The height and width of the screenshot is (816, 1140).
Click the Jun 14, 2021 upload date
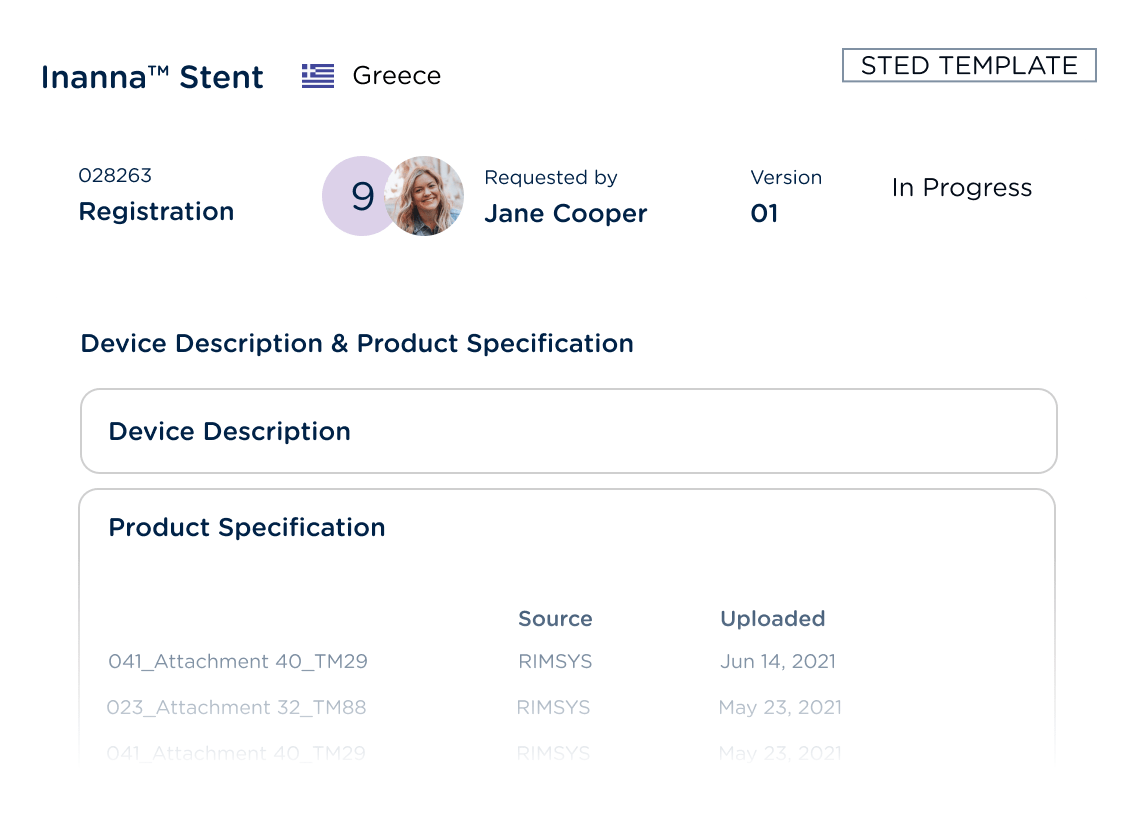[777, 661]
